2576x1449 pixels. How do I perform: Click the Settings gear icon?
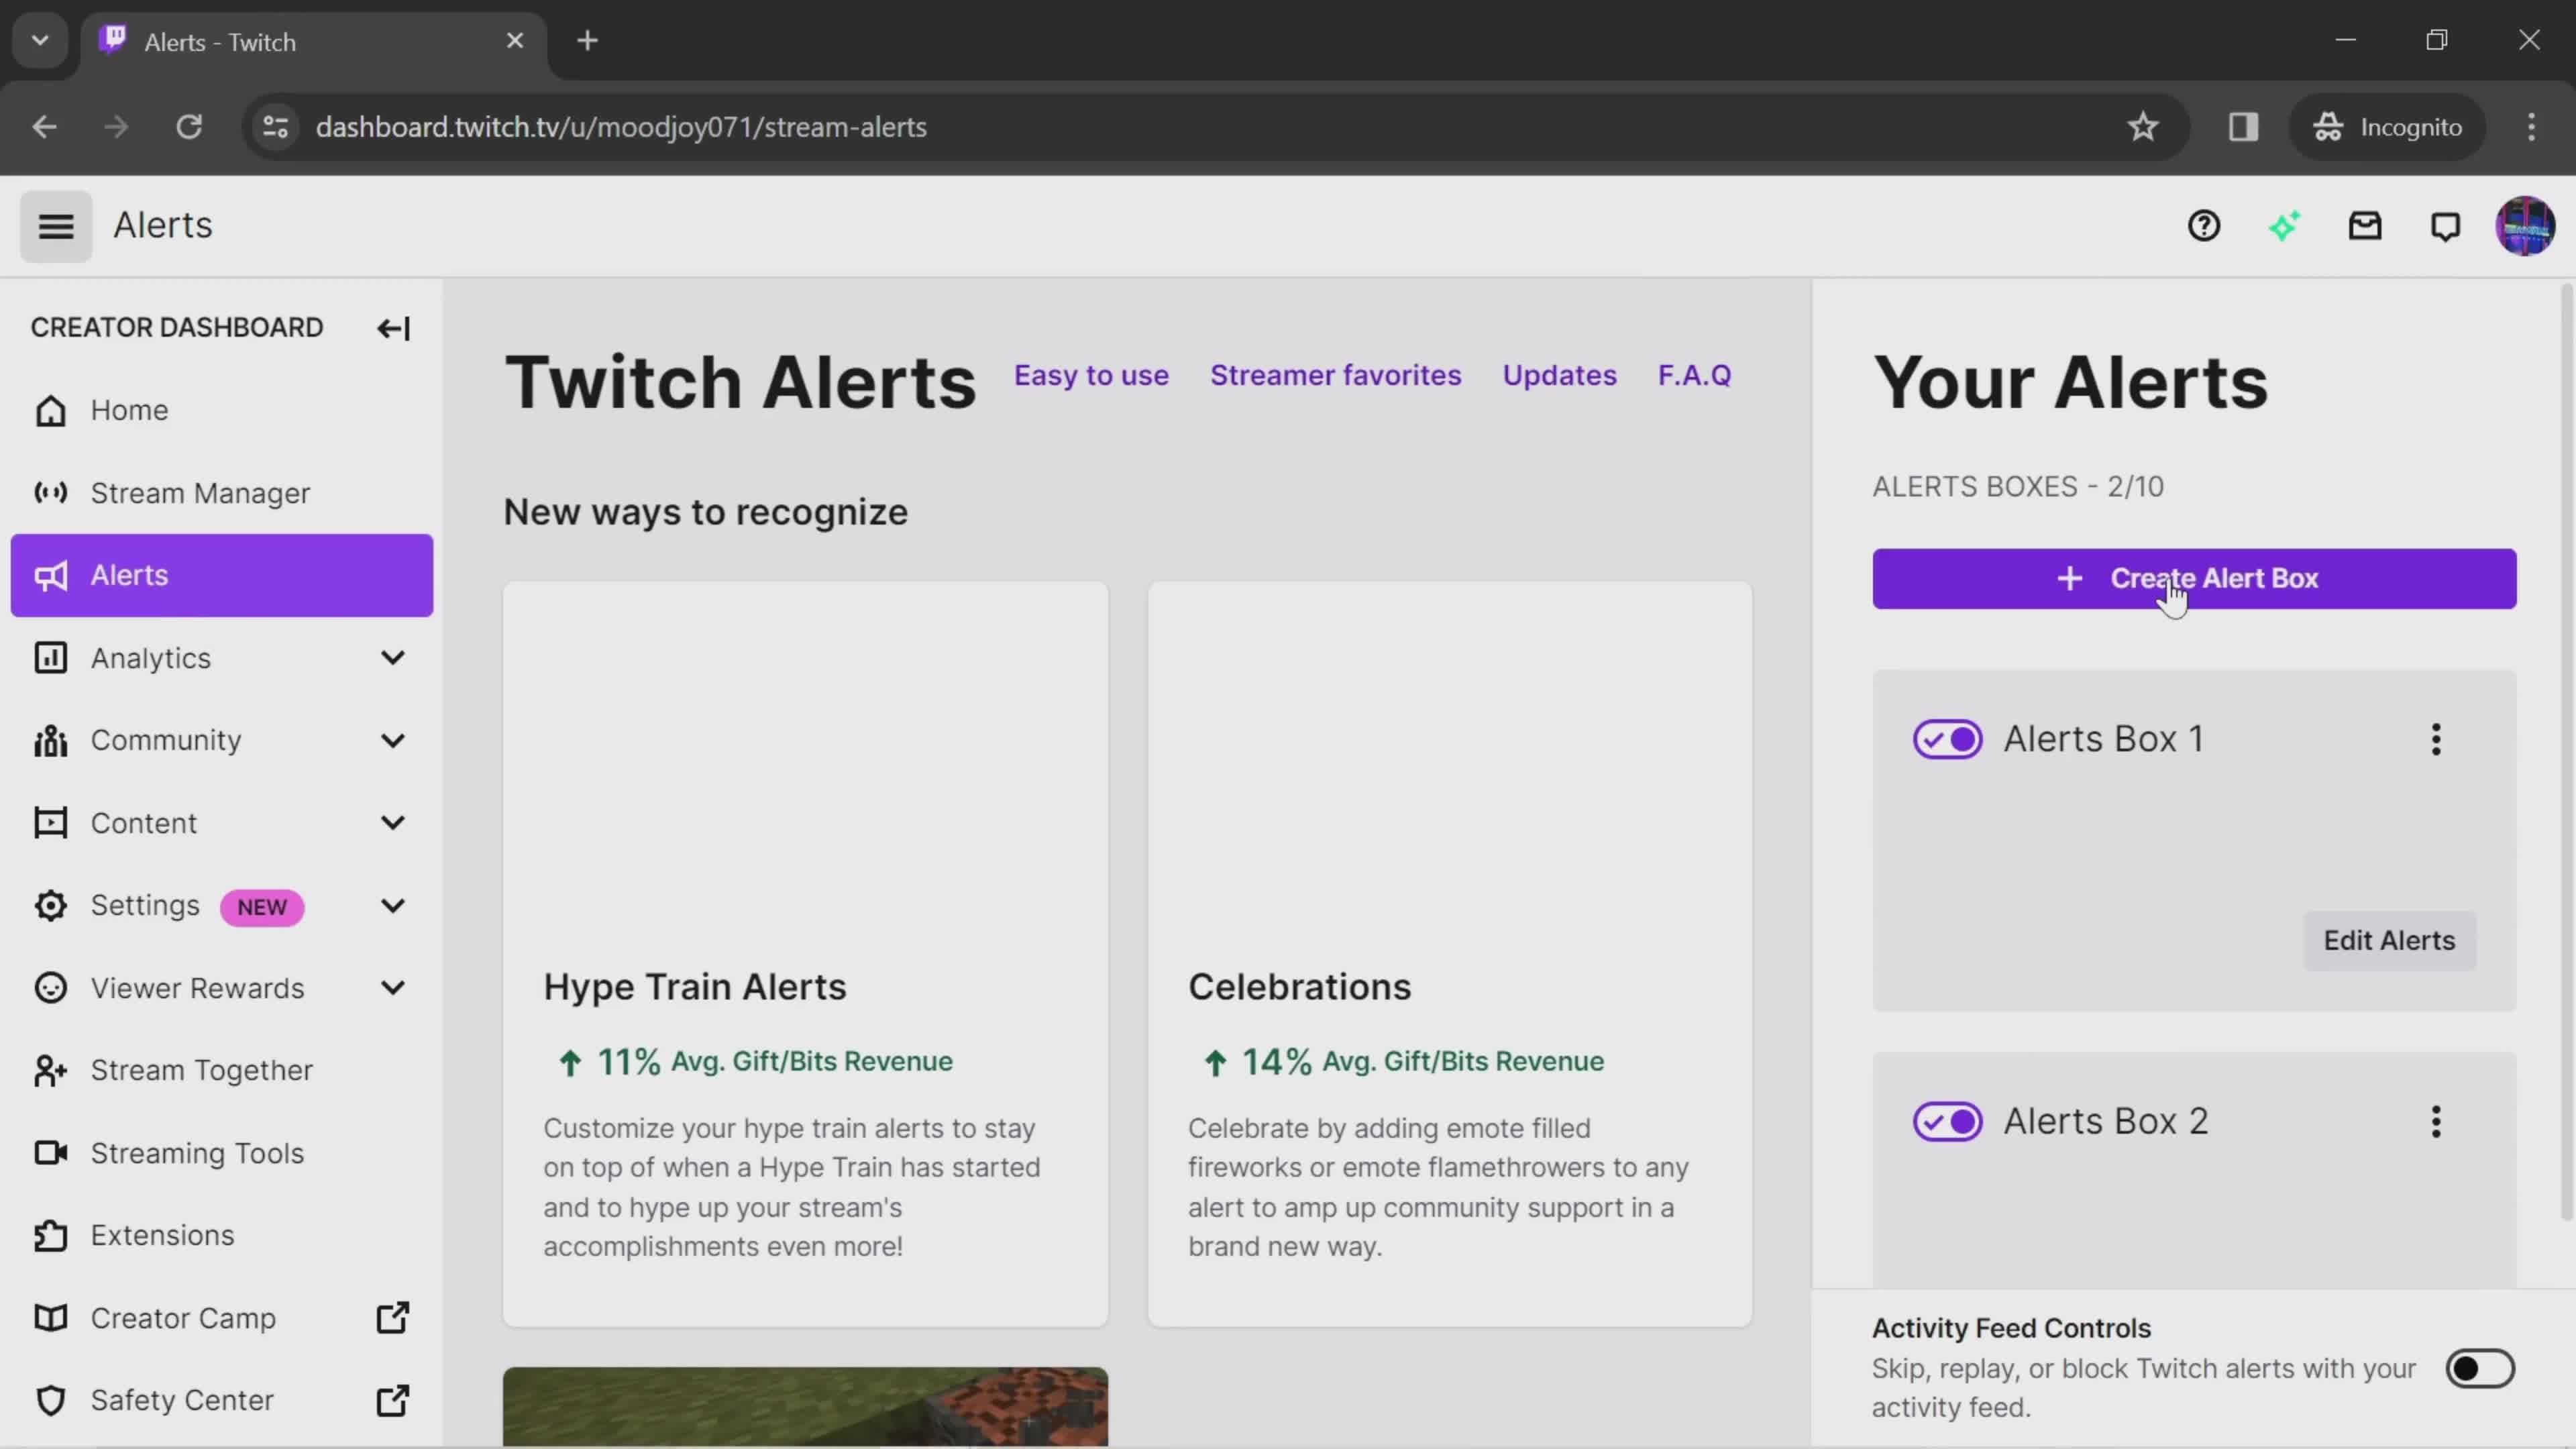[x=50, y=906]
